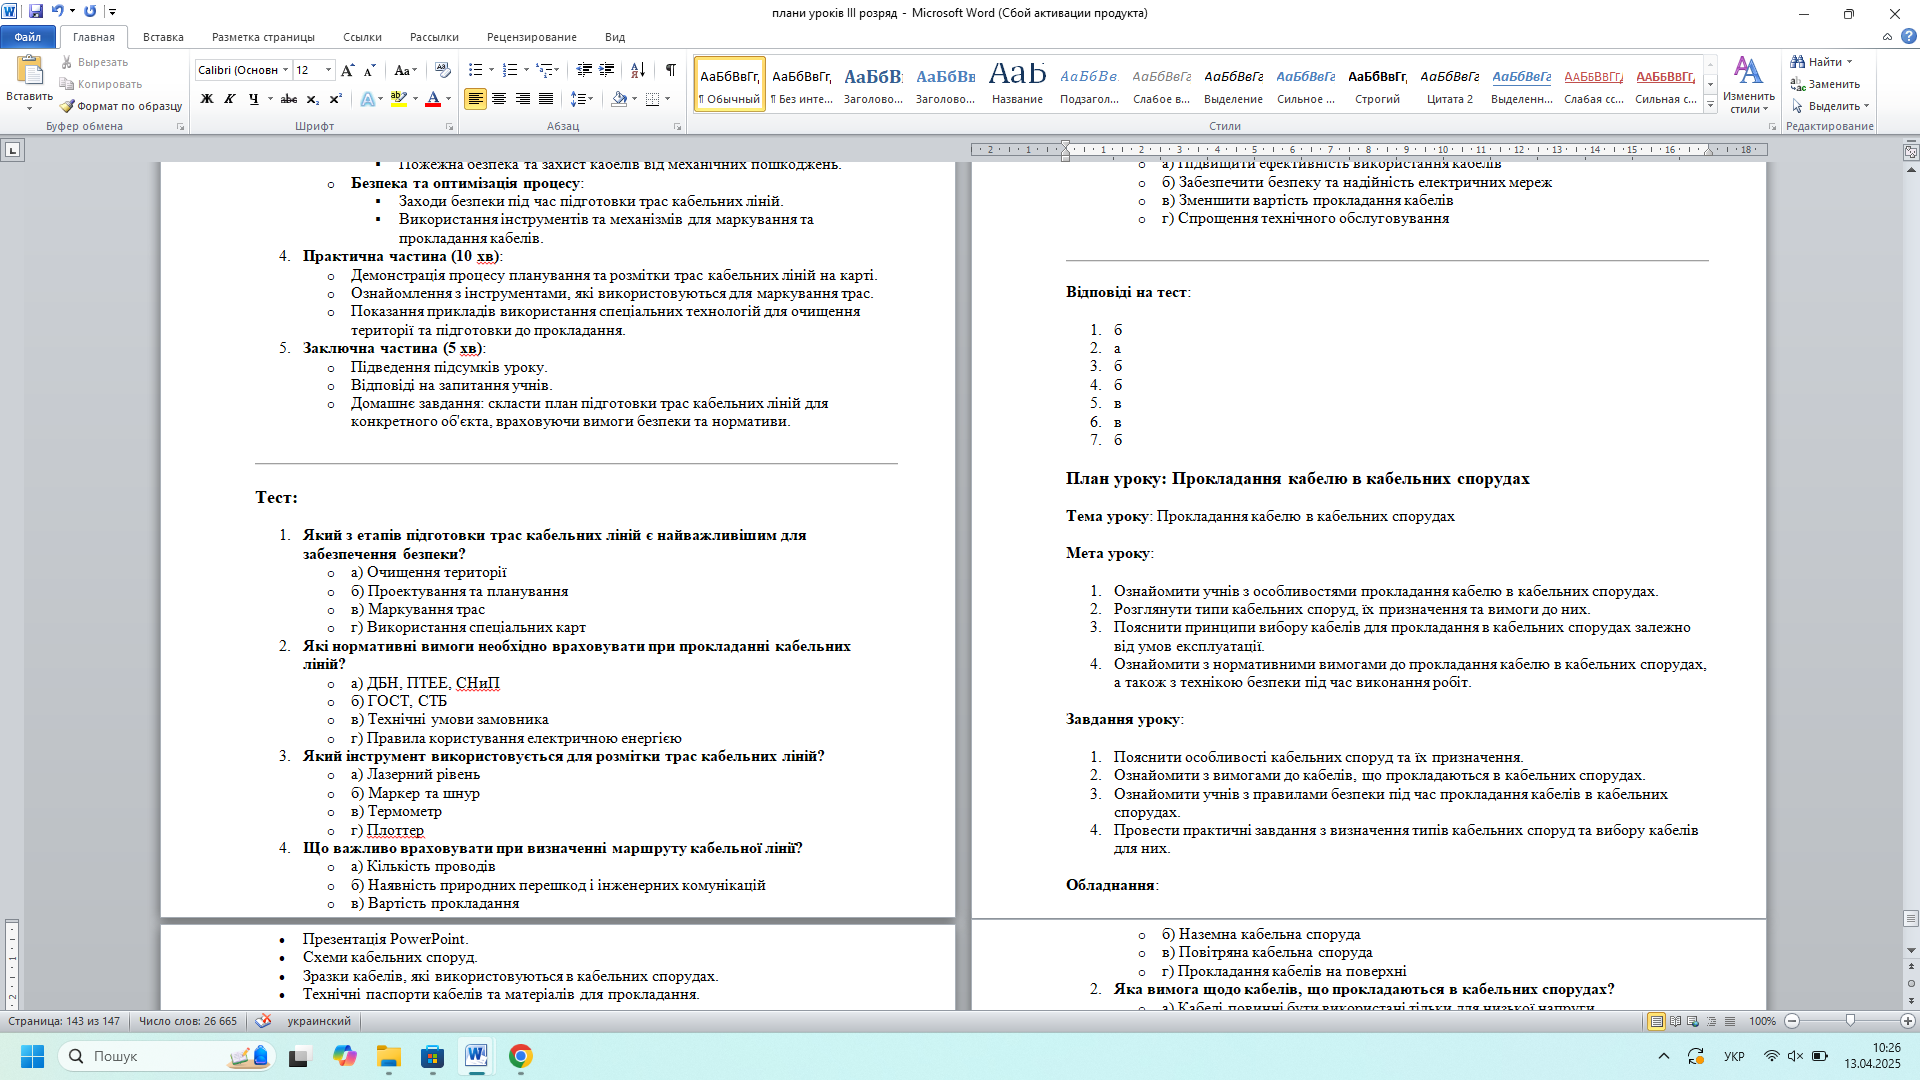This screenshot has width=1920, height=1080.
Task: Open the Calibri font name dropdown
Action: pyautogui.click(x=285, y=70)
